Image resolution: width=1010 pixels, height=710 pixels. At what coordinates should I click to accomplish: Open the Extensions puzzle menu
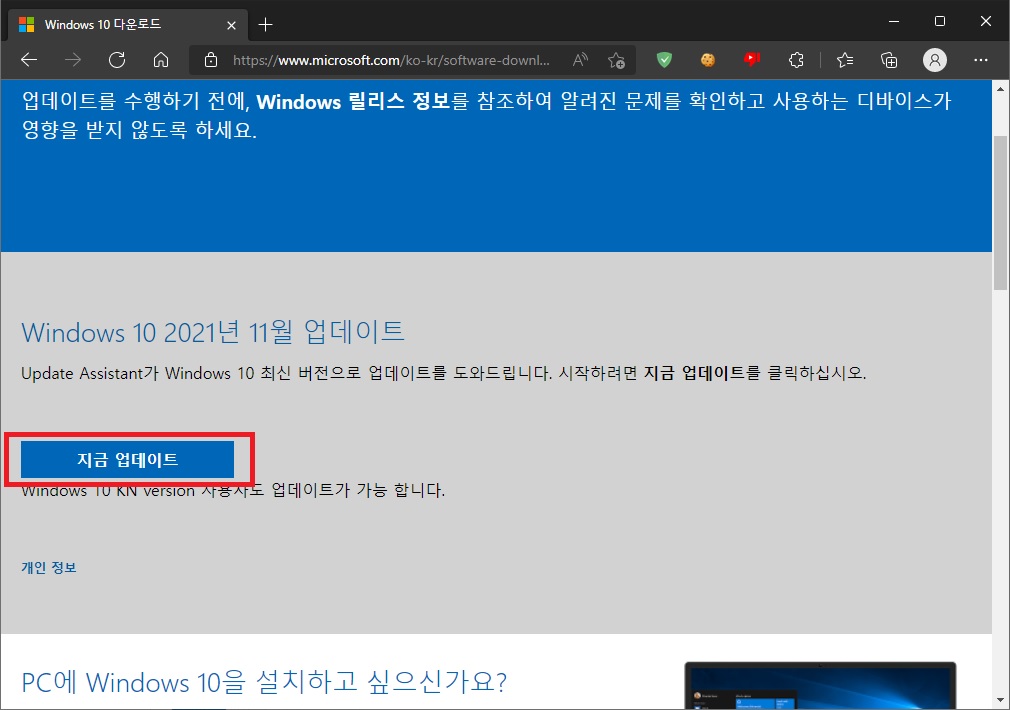point(796,60)
